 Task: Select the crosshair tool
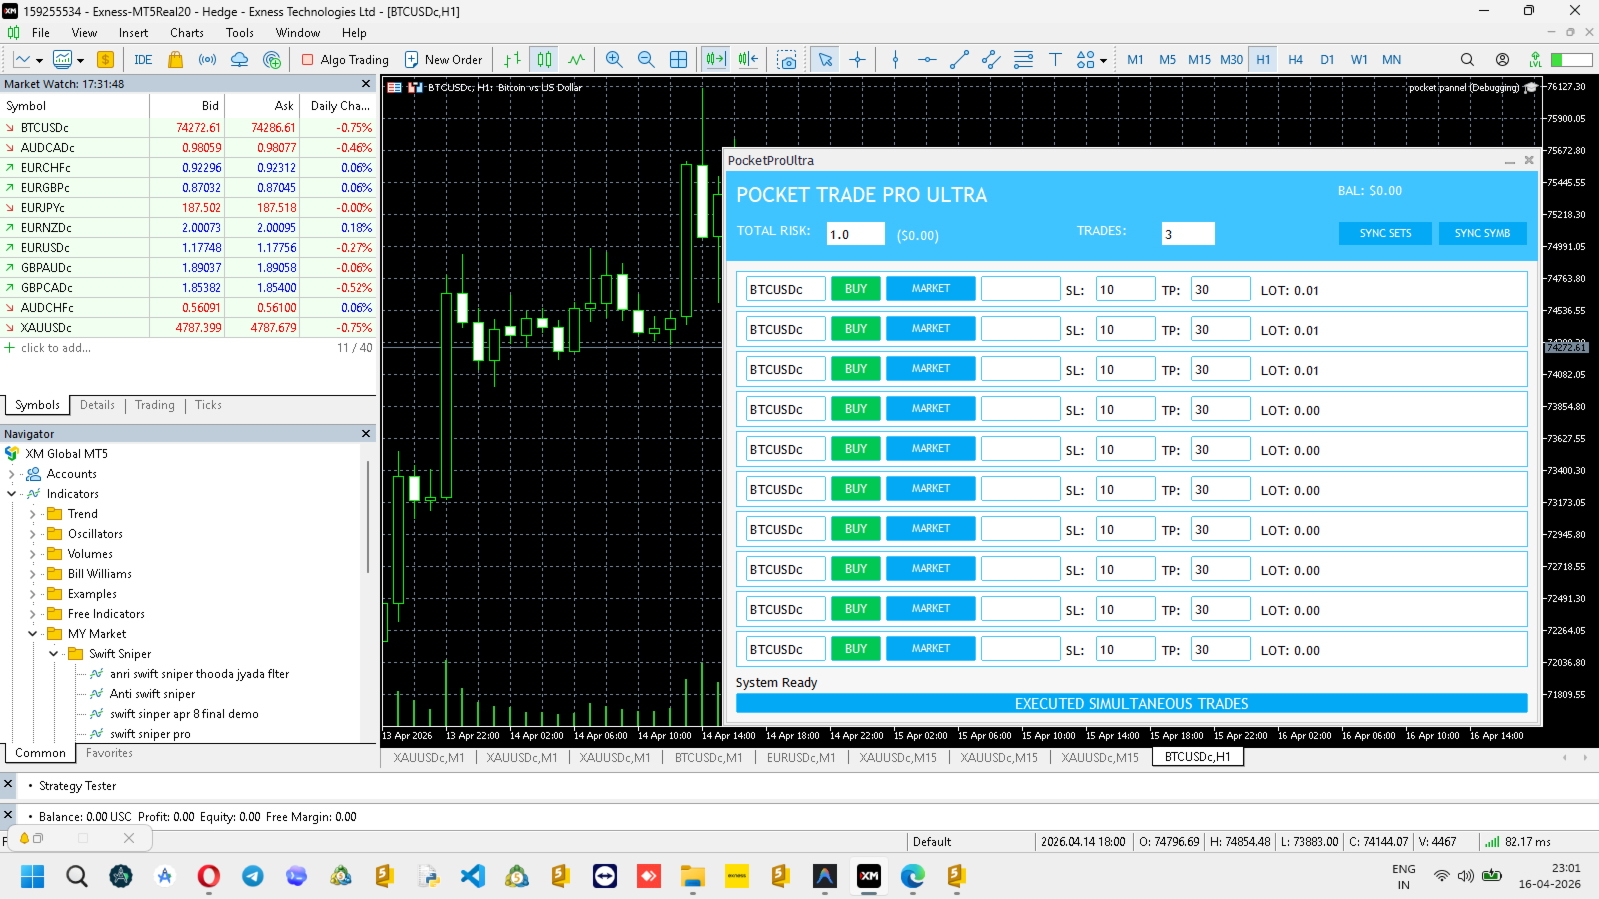[x=857, y=60]
